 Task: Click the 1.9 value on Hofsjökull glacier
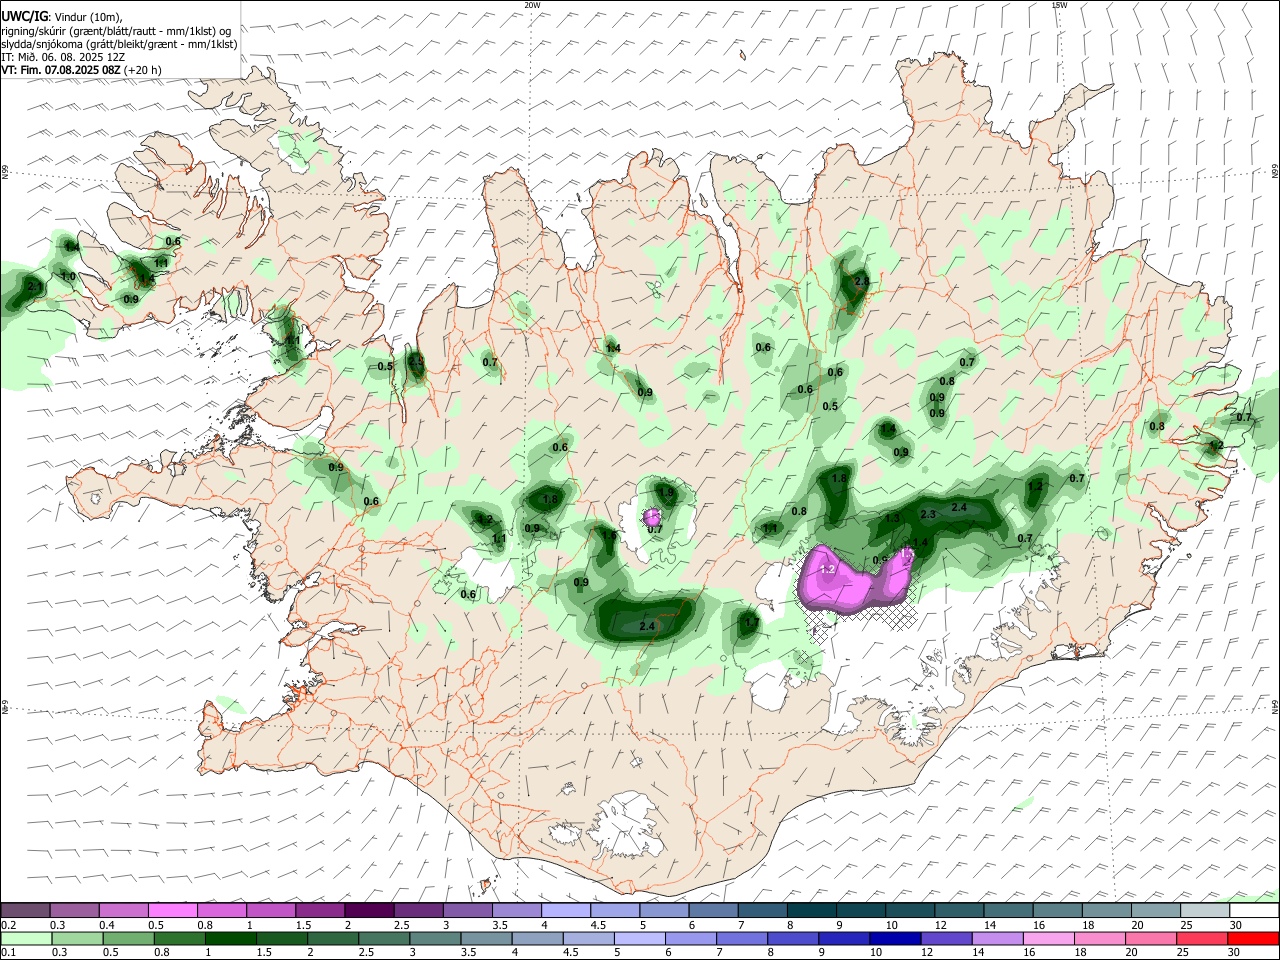click(x=666, y=493)
